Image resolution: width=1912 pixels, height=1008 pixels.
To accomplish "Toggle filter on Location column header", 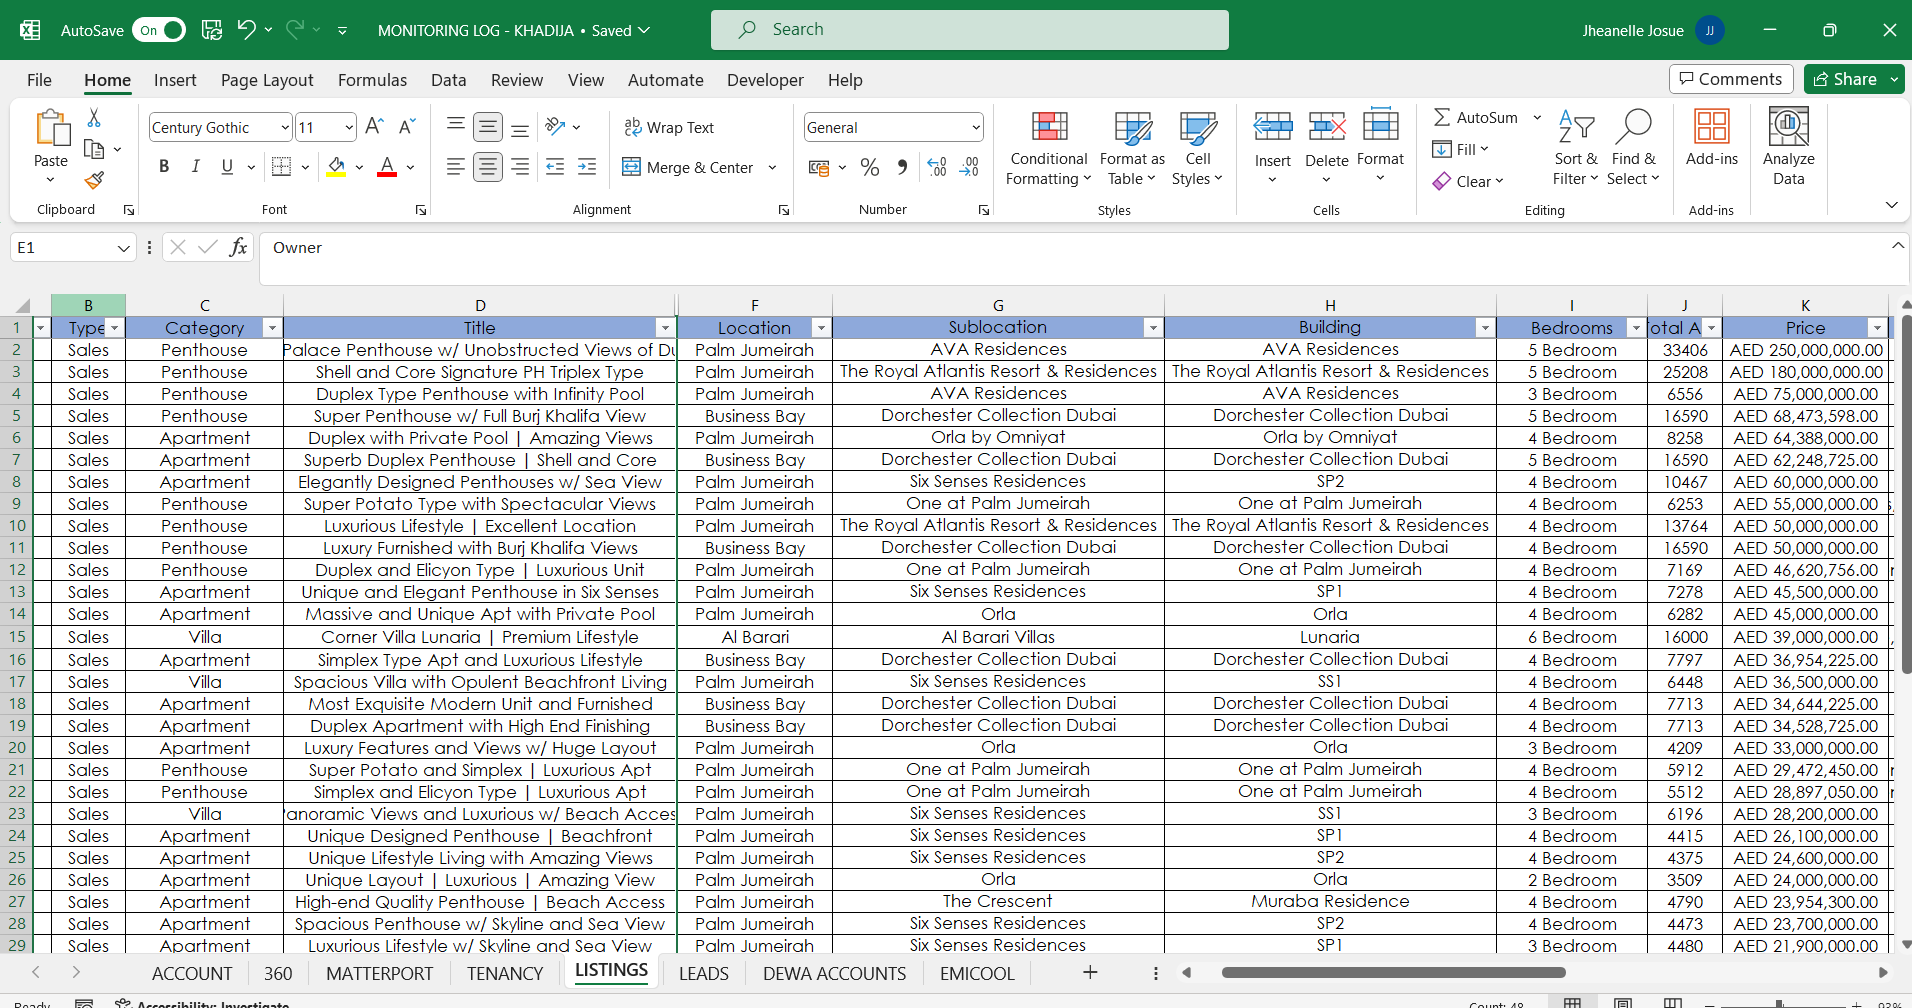I will [821, 328].
